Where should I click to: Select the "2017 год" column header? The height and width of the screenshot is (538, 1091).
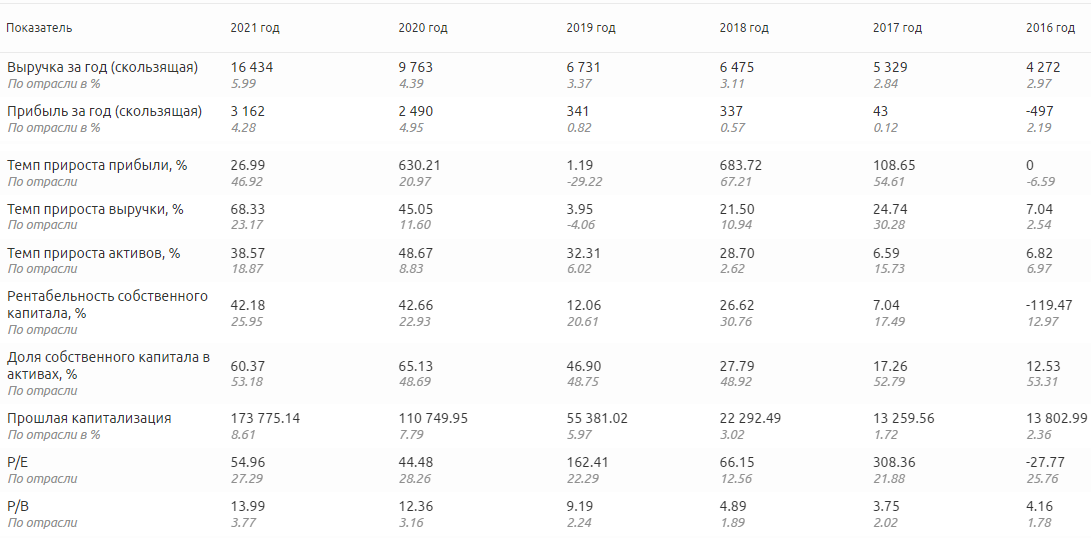pos(897,28)
